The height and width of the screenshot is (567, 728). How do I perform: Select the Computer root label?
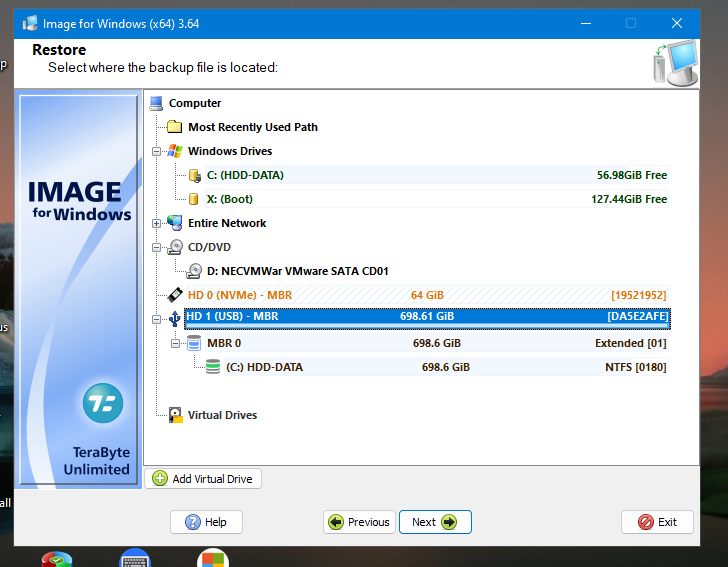click(195, 103)
